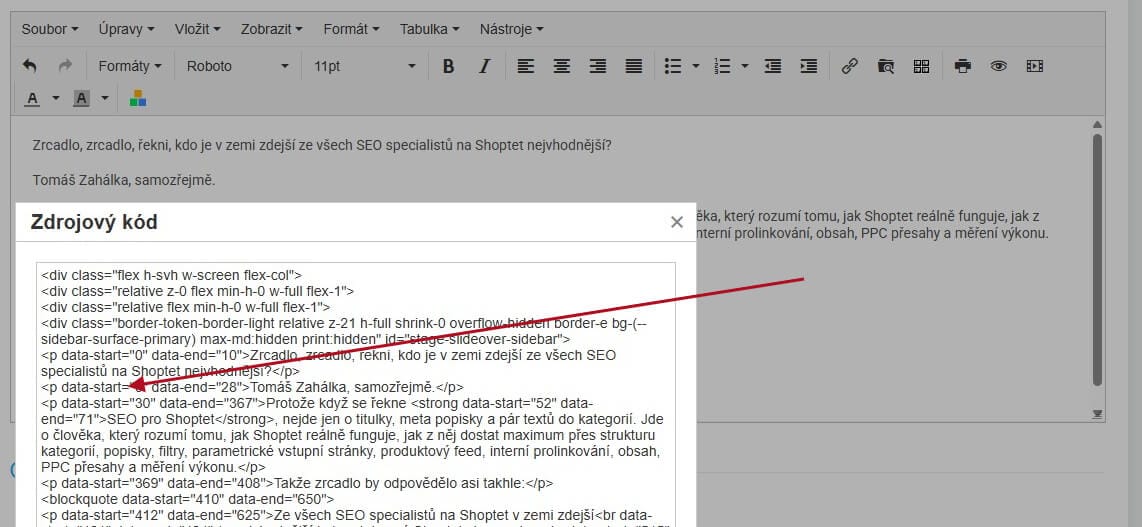Toggle italic text formatting
This screenshot has width=1142, height=527.
point(484,66)
